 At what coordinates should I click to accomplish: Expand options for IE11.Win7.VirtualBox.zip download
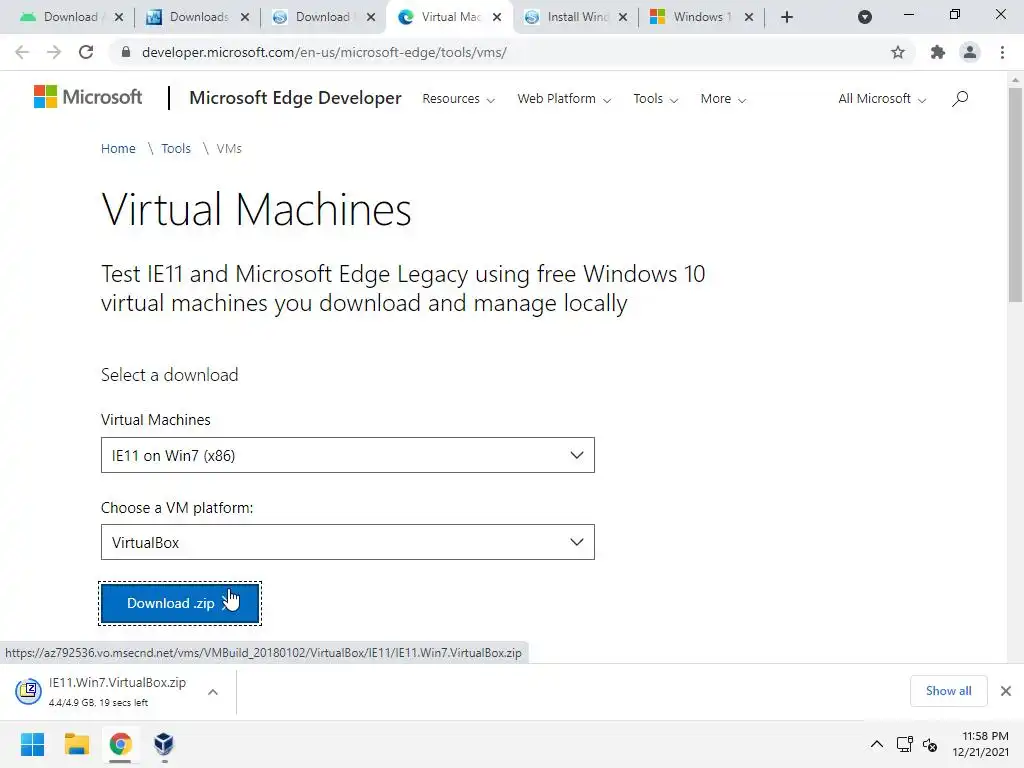pyautogui.click(x=213, y=692)
